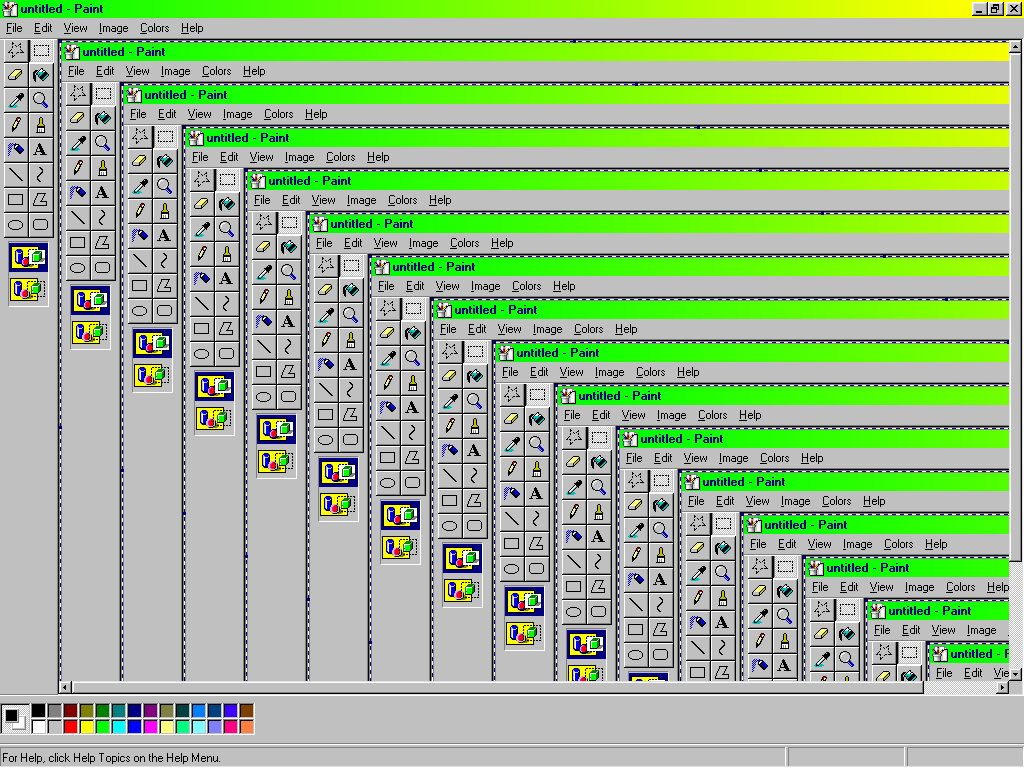Choose the Ellipse tool in outermost toolbox

16,225
